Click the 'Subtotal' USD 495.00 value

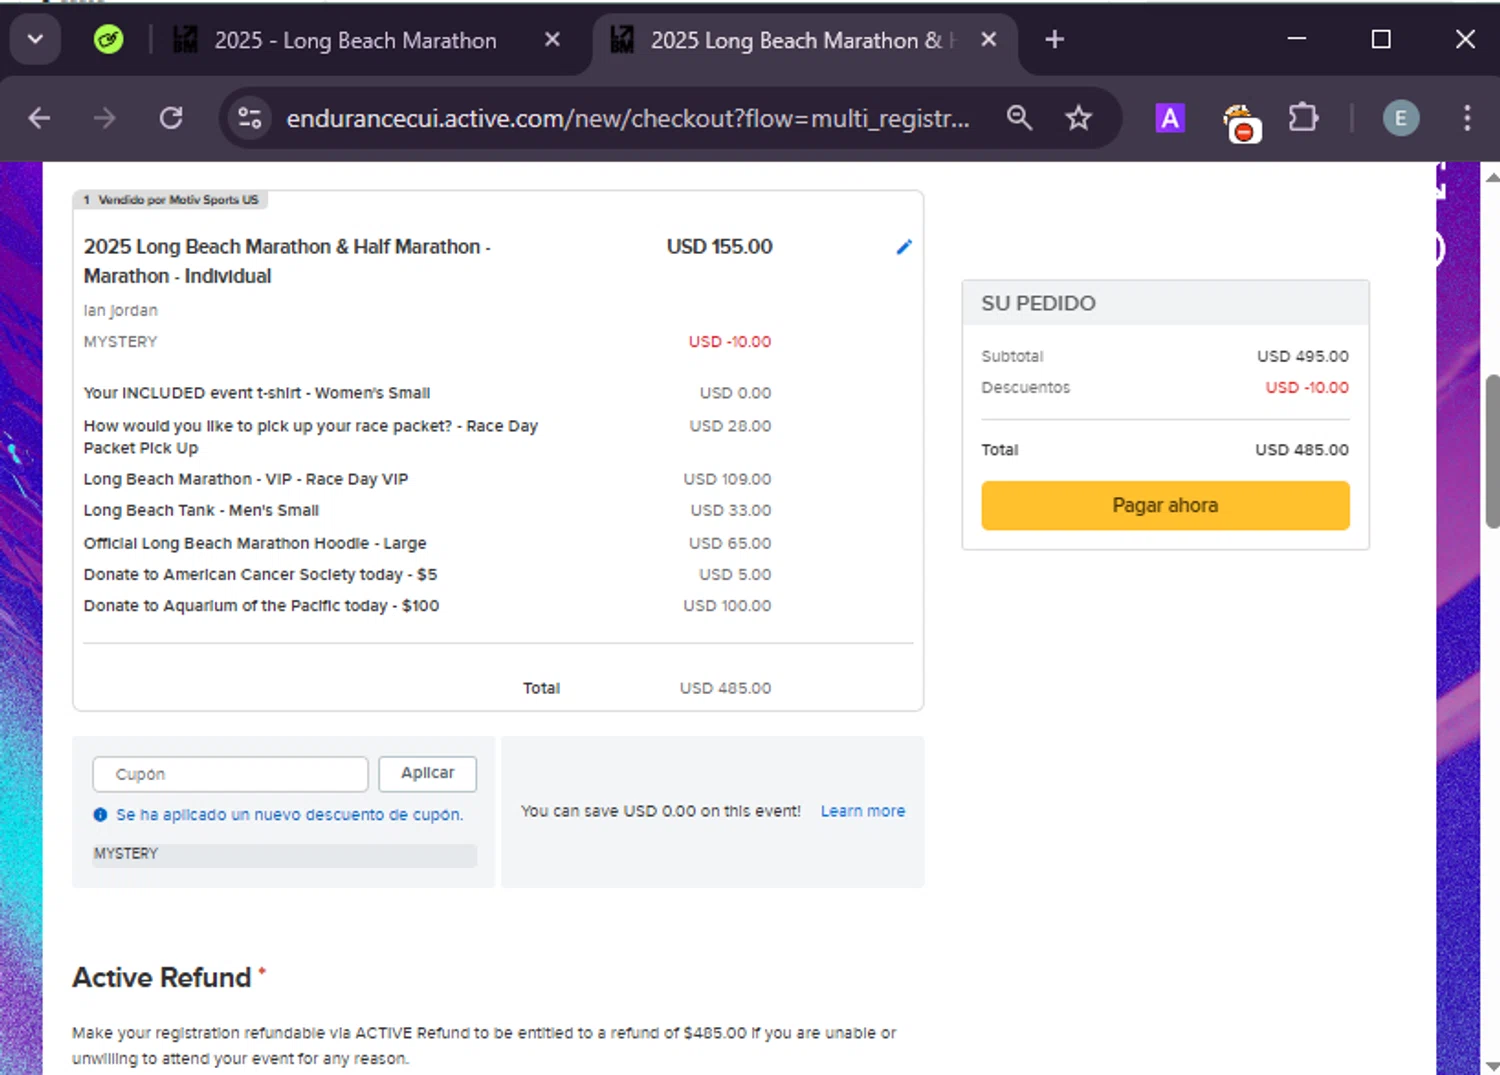[x=1302, y=356]
